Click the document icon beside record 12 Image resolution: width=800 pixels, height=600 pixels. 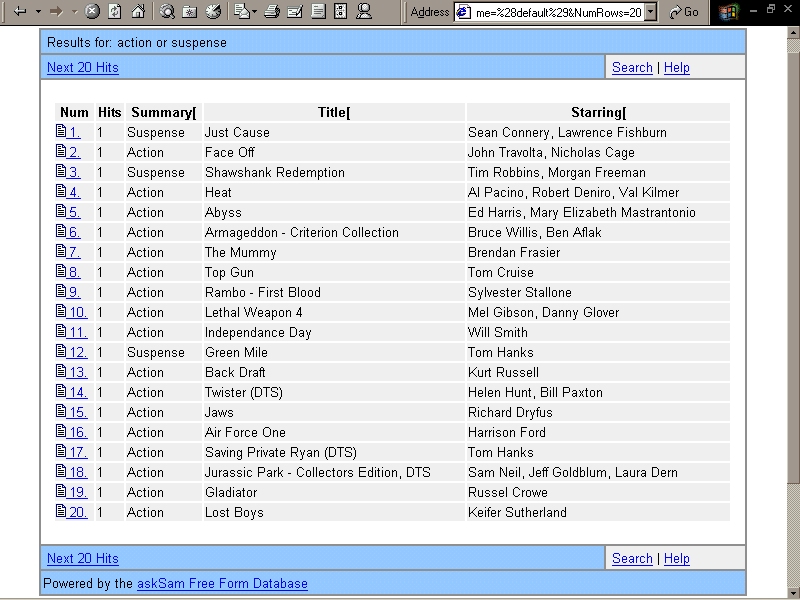[61, 352]
